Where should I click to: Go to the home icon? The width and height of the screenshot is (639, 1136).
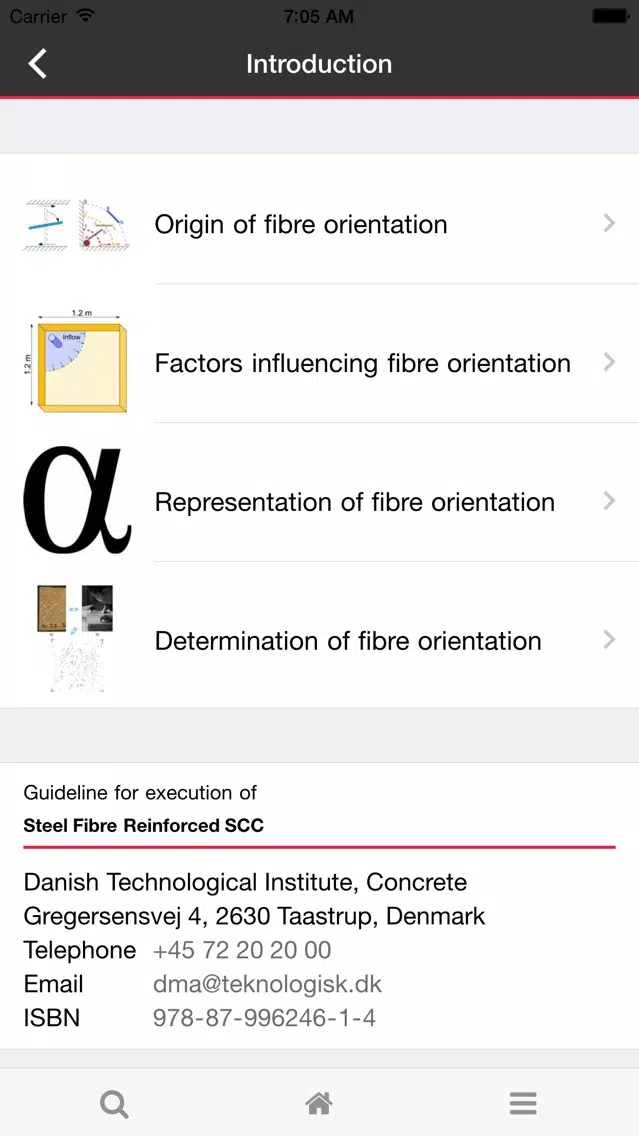pos(319,1103)
